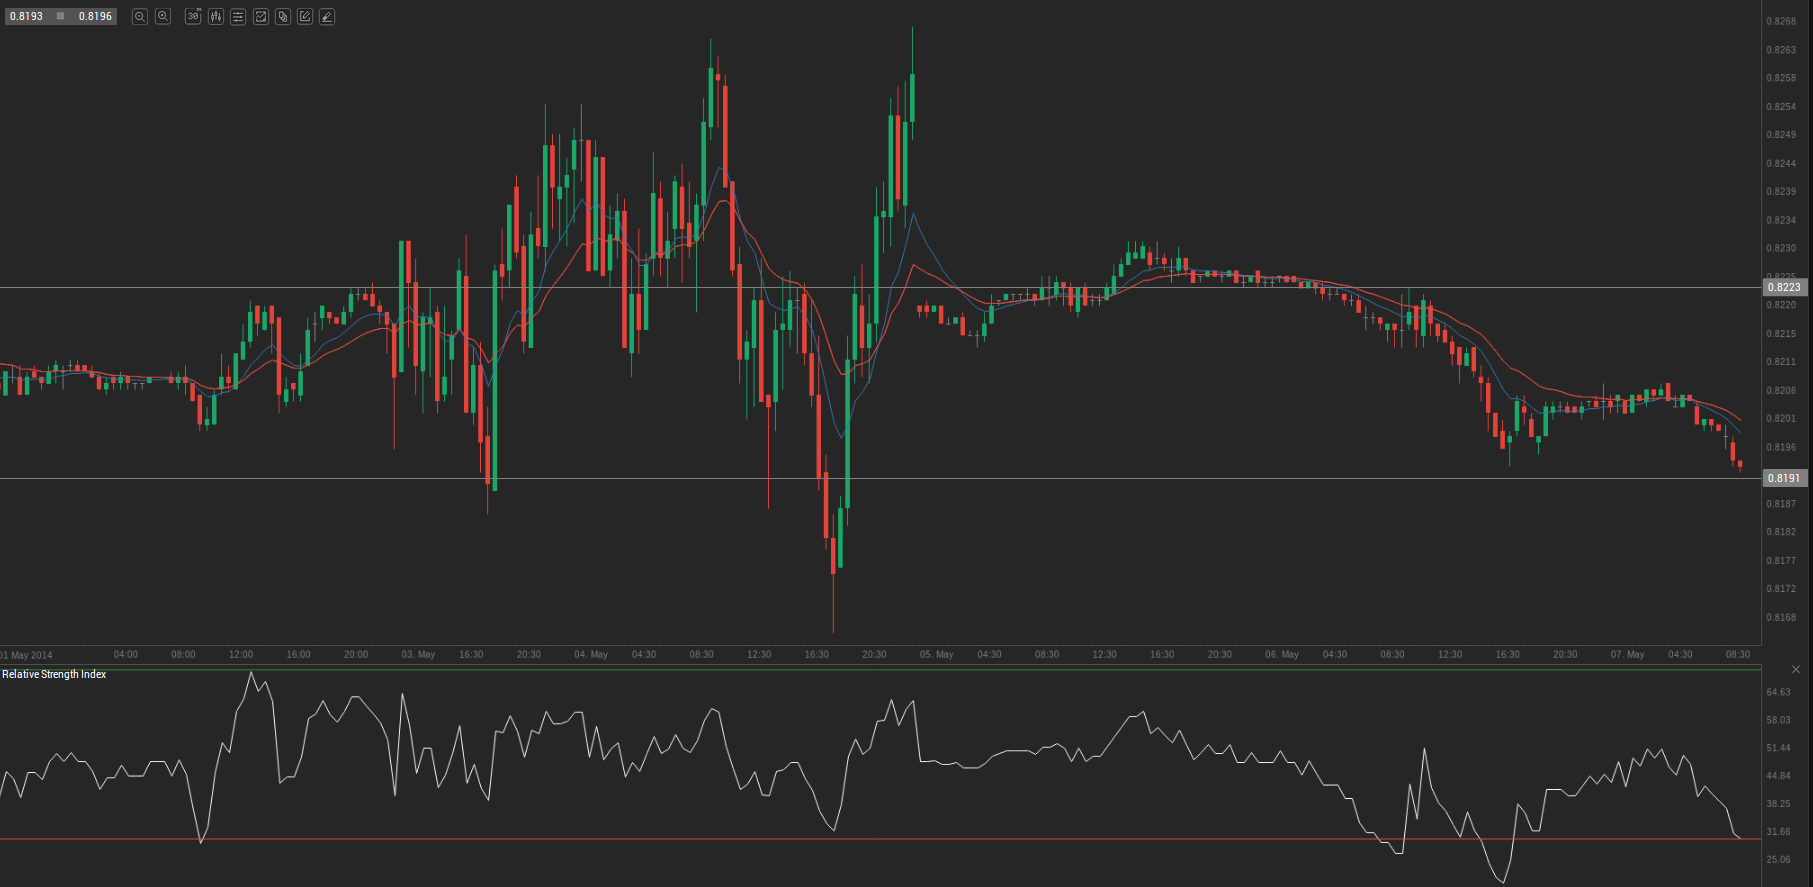The image size is (1813, 887).
Task: Click the buy price 0.8196
Action: (96, 17)
